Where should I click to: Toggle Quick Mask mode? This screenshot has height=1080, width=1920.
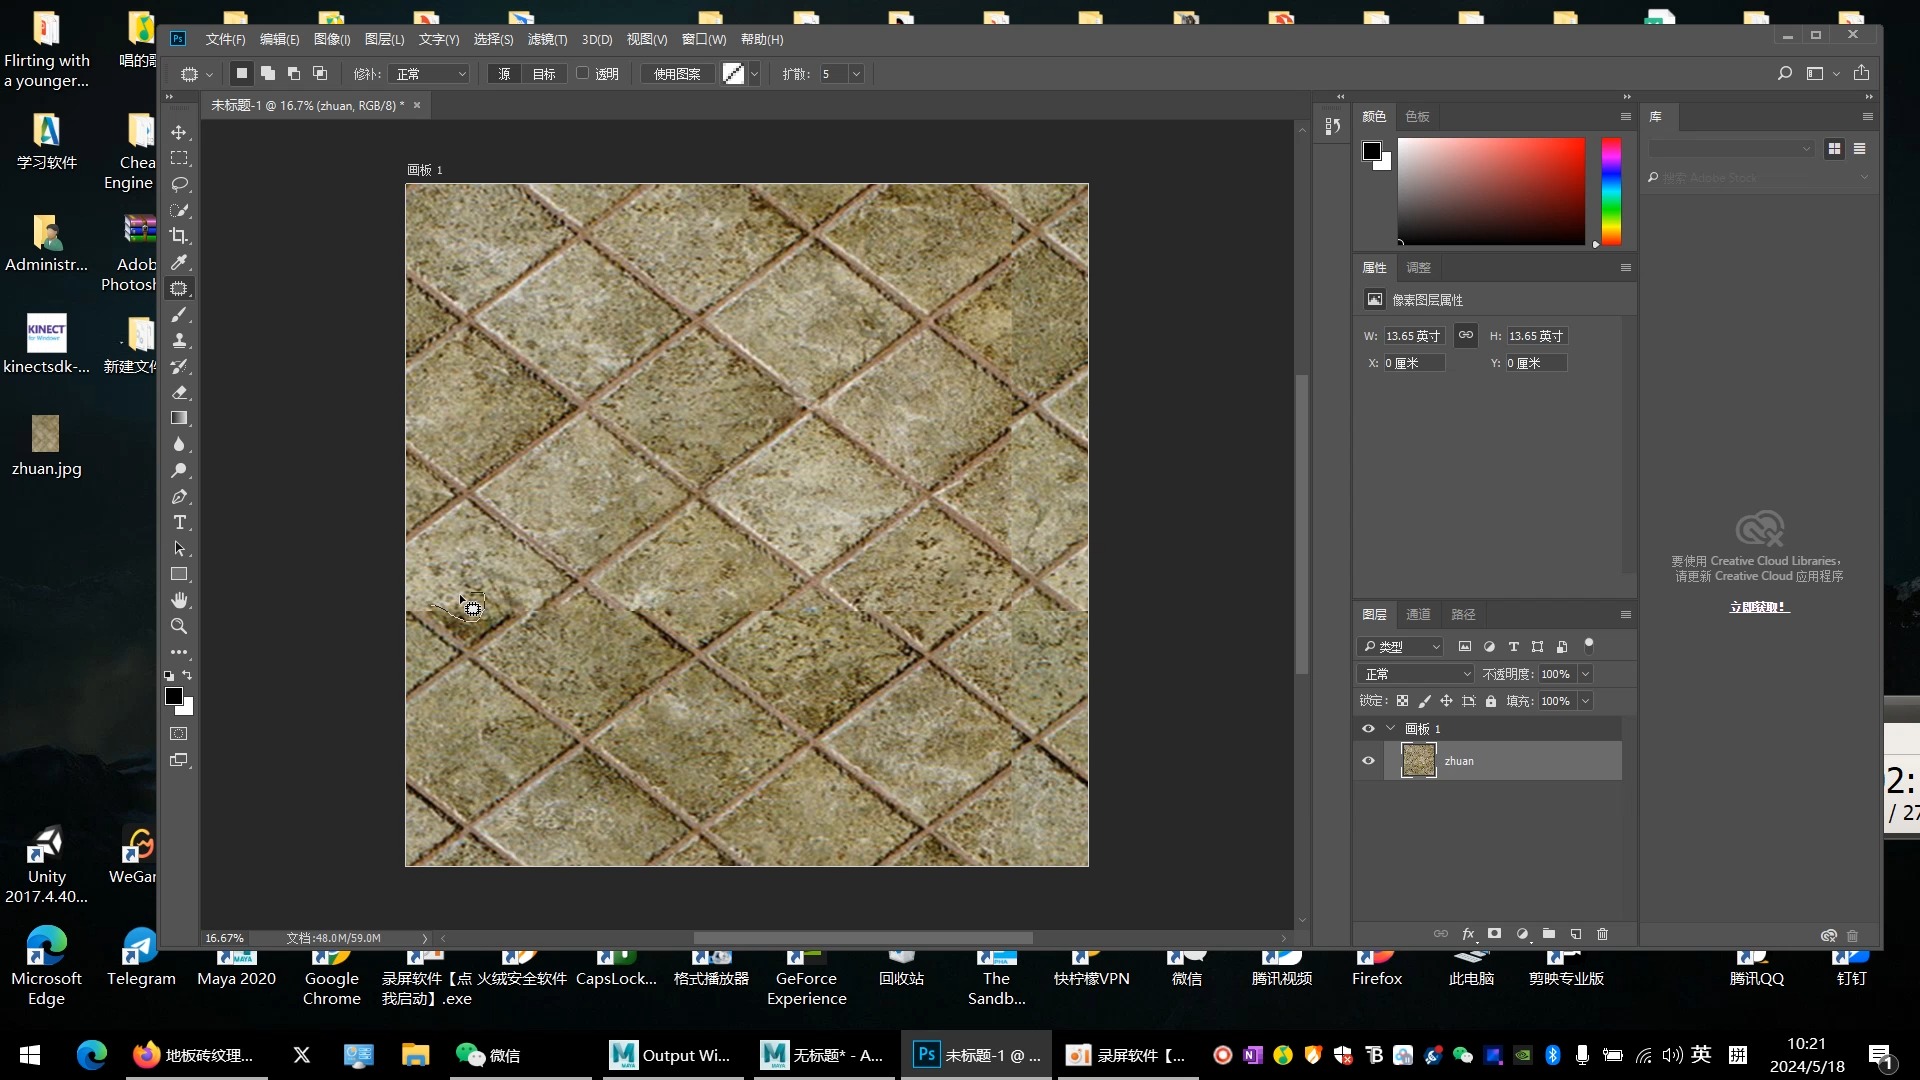coord(179,734)
